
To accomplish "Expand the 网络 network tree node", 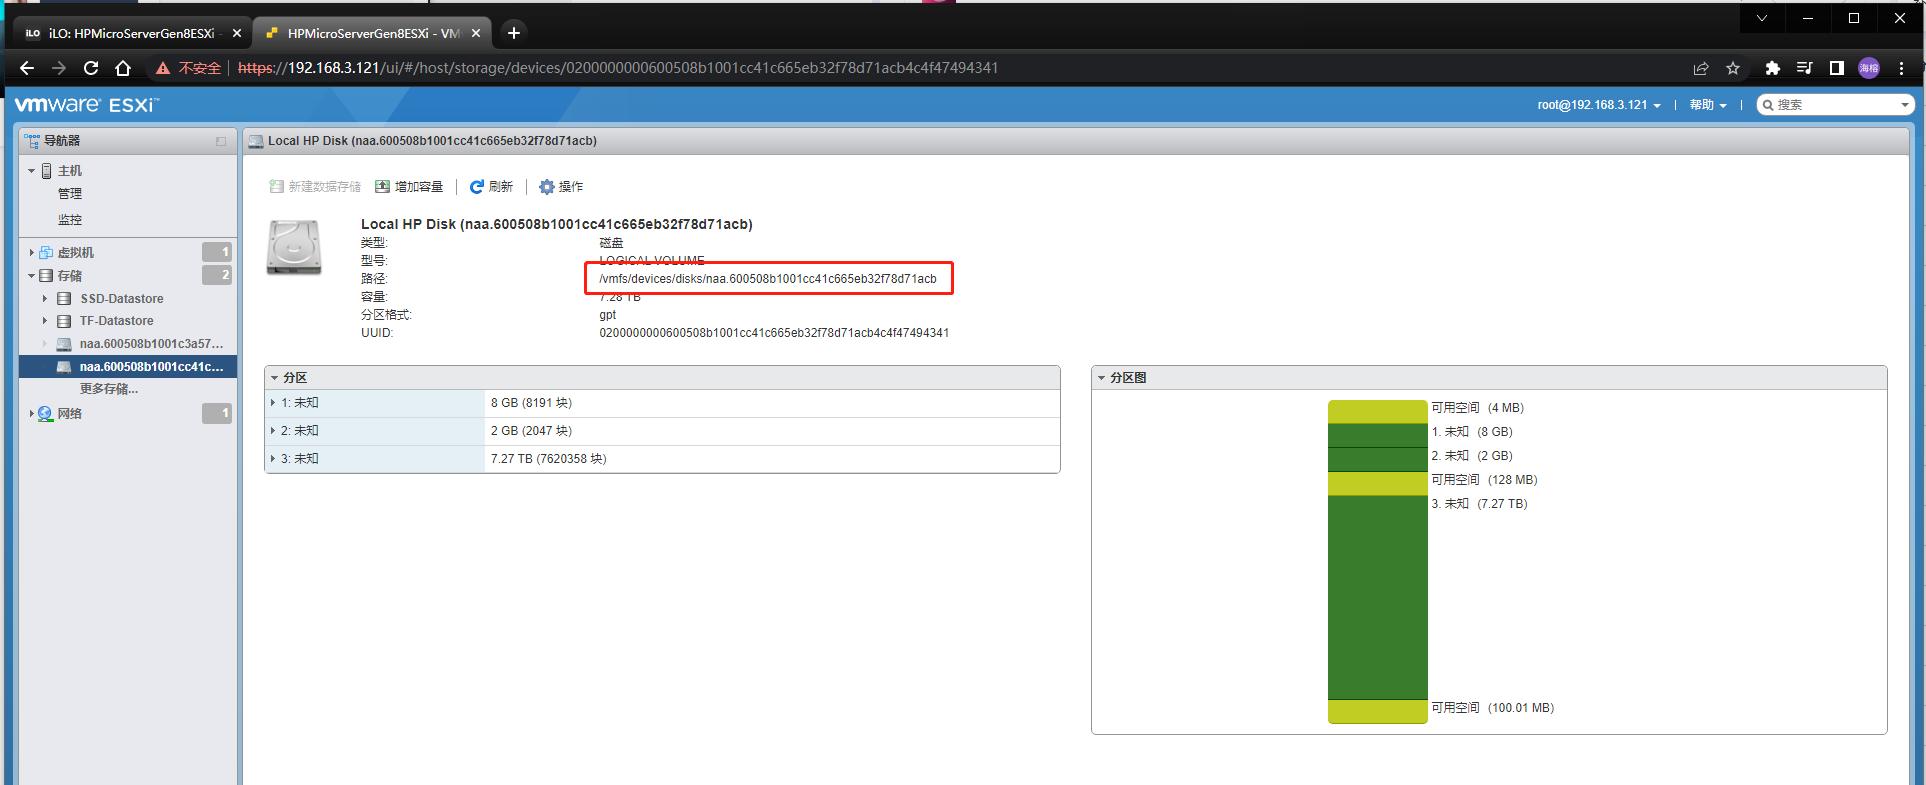I will 31,414.
